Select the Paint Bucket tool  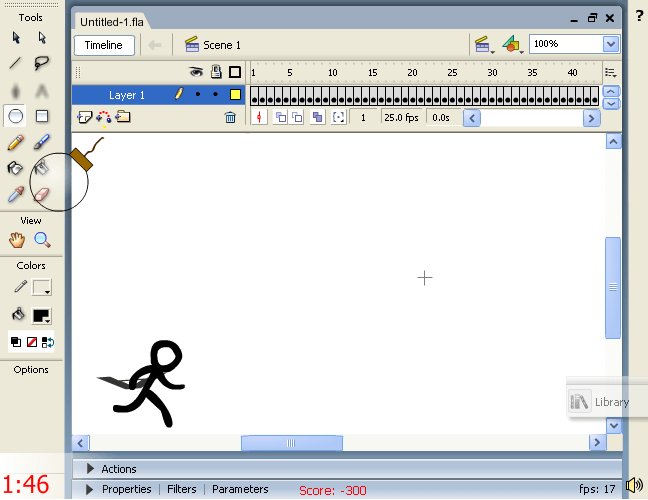coord(42,168)
